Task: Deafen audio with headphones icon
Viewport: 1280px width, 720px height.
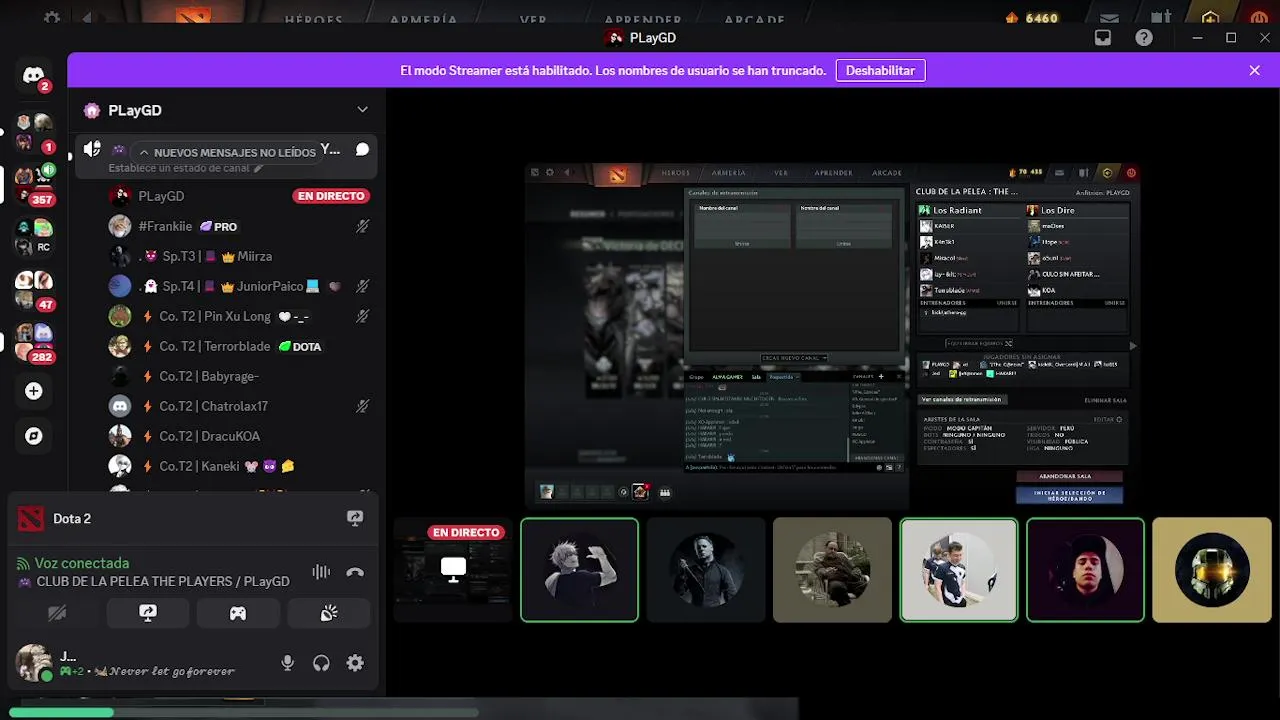Action: (x=321, y=663)
